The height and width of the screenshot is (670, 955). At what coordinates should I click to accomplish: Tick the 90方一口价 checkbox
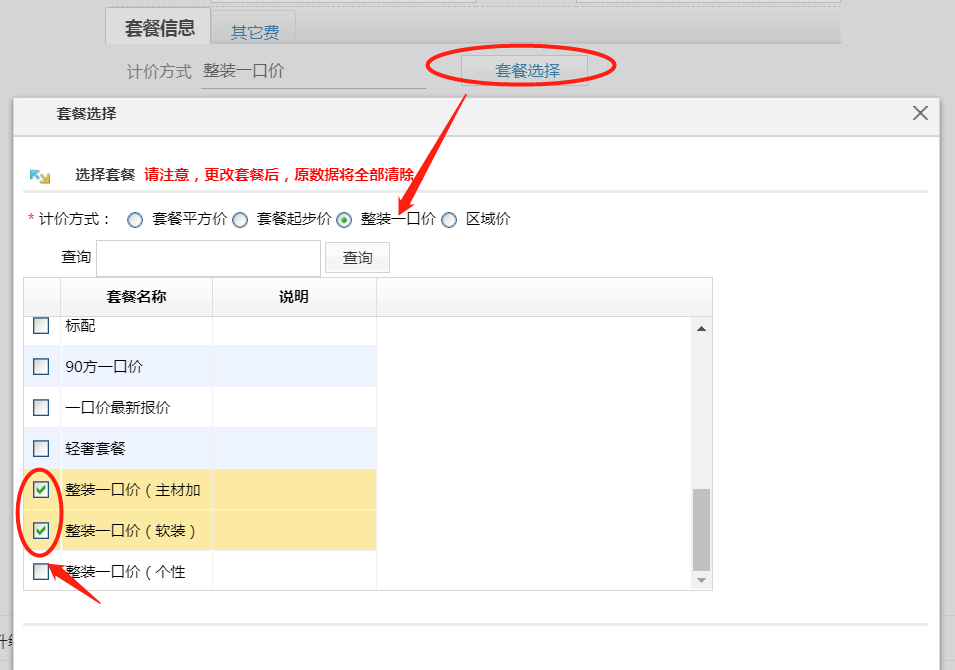click(41, 367)
